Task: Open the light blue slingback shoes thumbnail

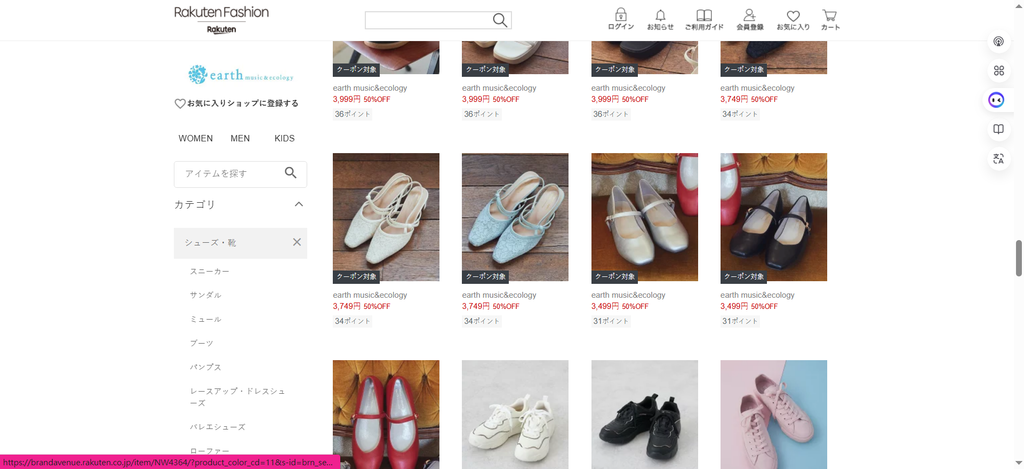Action: pos(515,217)
